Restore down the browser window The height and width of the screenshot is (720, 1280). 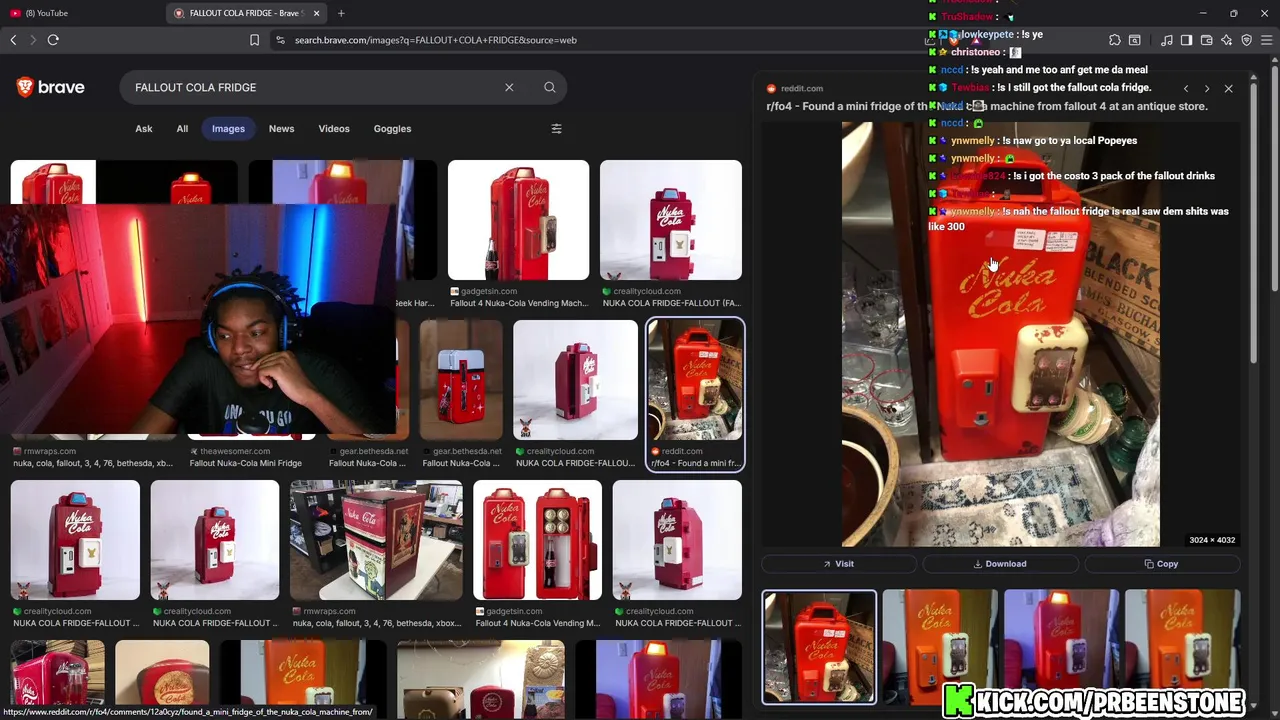(1234, 13)
